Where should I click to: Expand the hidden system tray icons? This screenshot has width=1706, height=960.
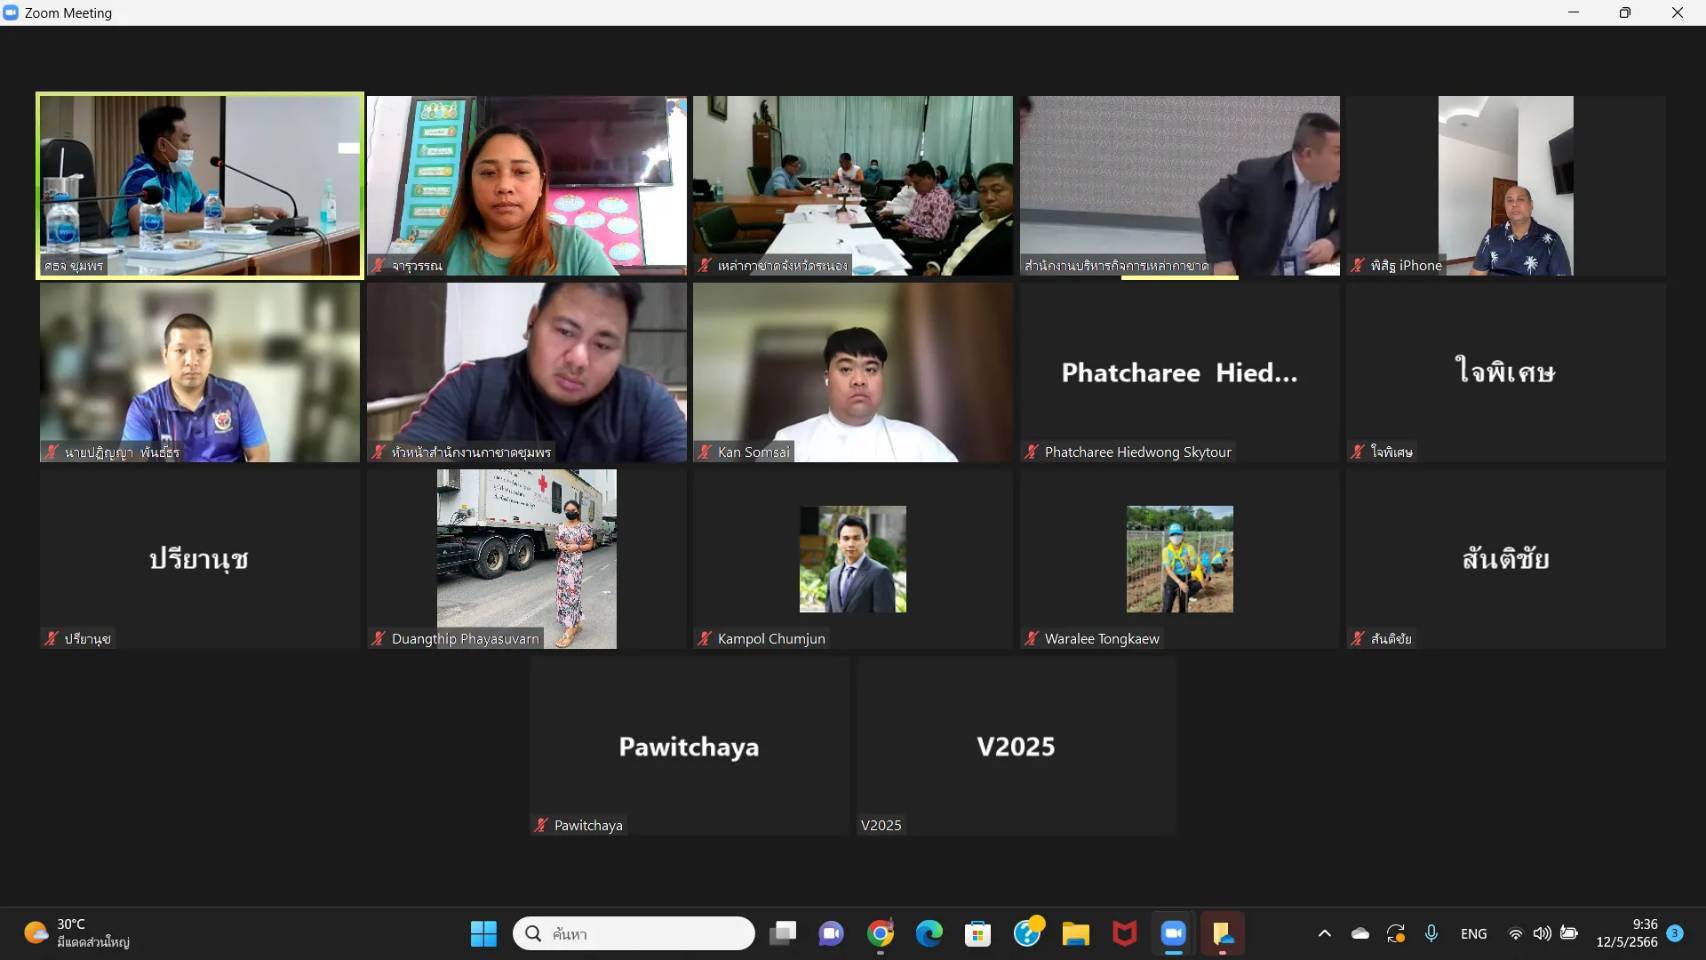tap(1324, 933)
